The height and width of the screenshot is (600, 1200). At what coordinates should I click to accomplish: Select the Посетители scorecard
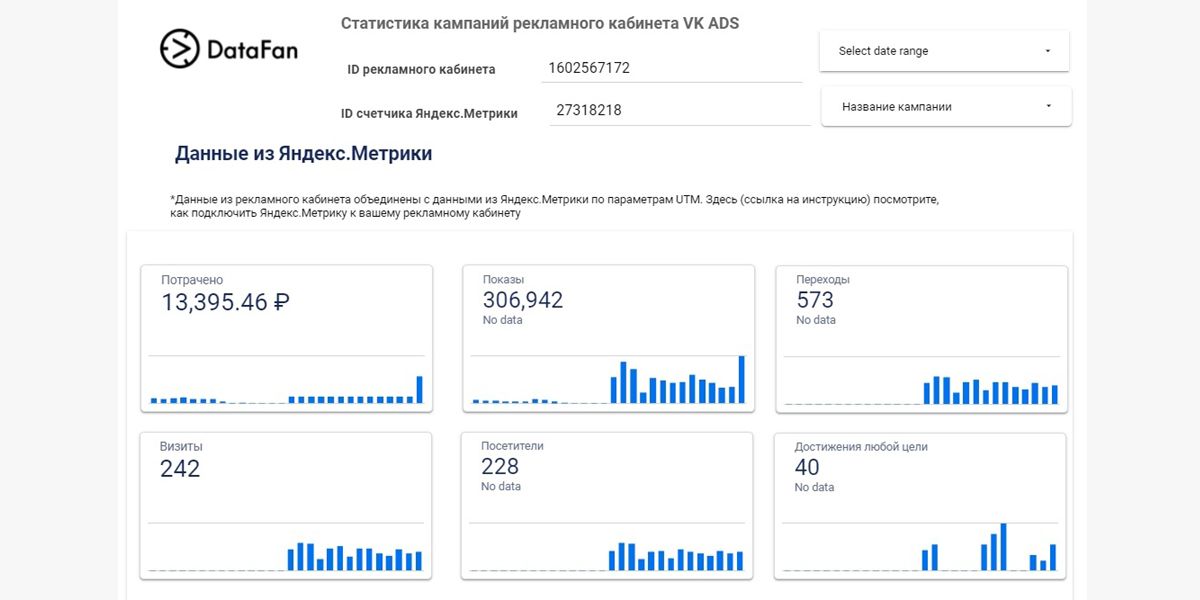[607, 505]
